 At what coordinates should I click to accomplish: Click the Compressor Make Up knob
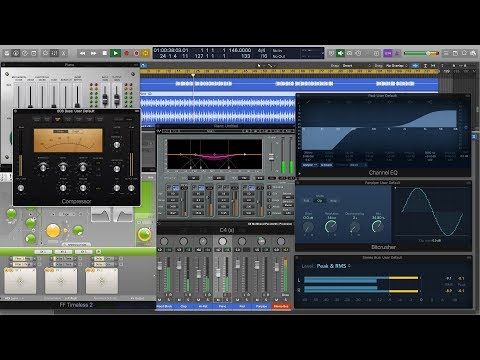[83, 167]
